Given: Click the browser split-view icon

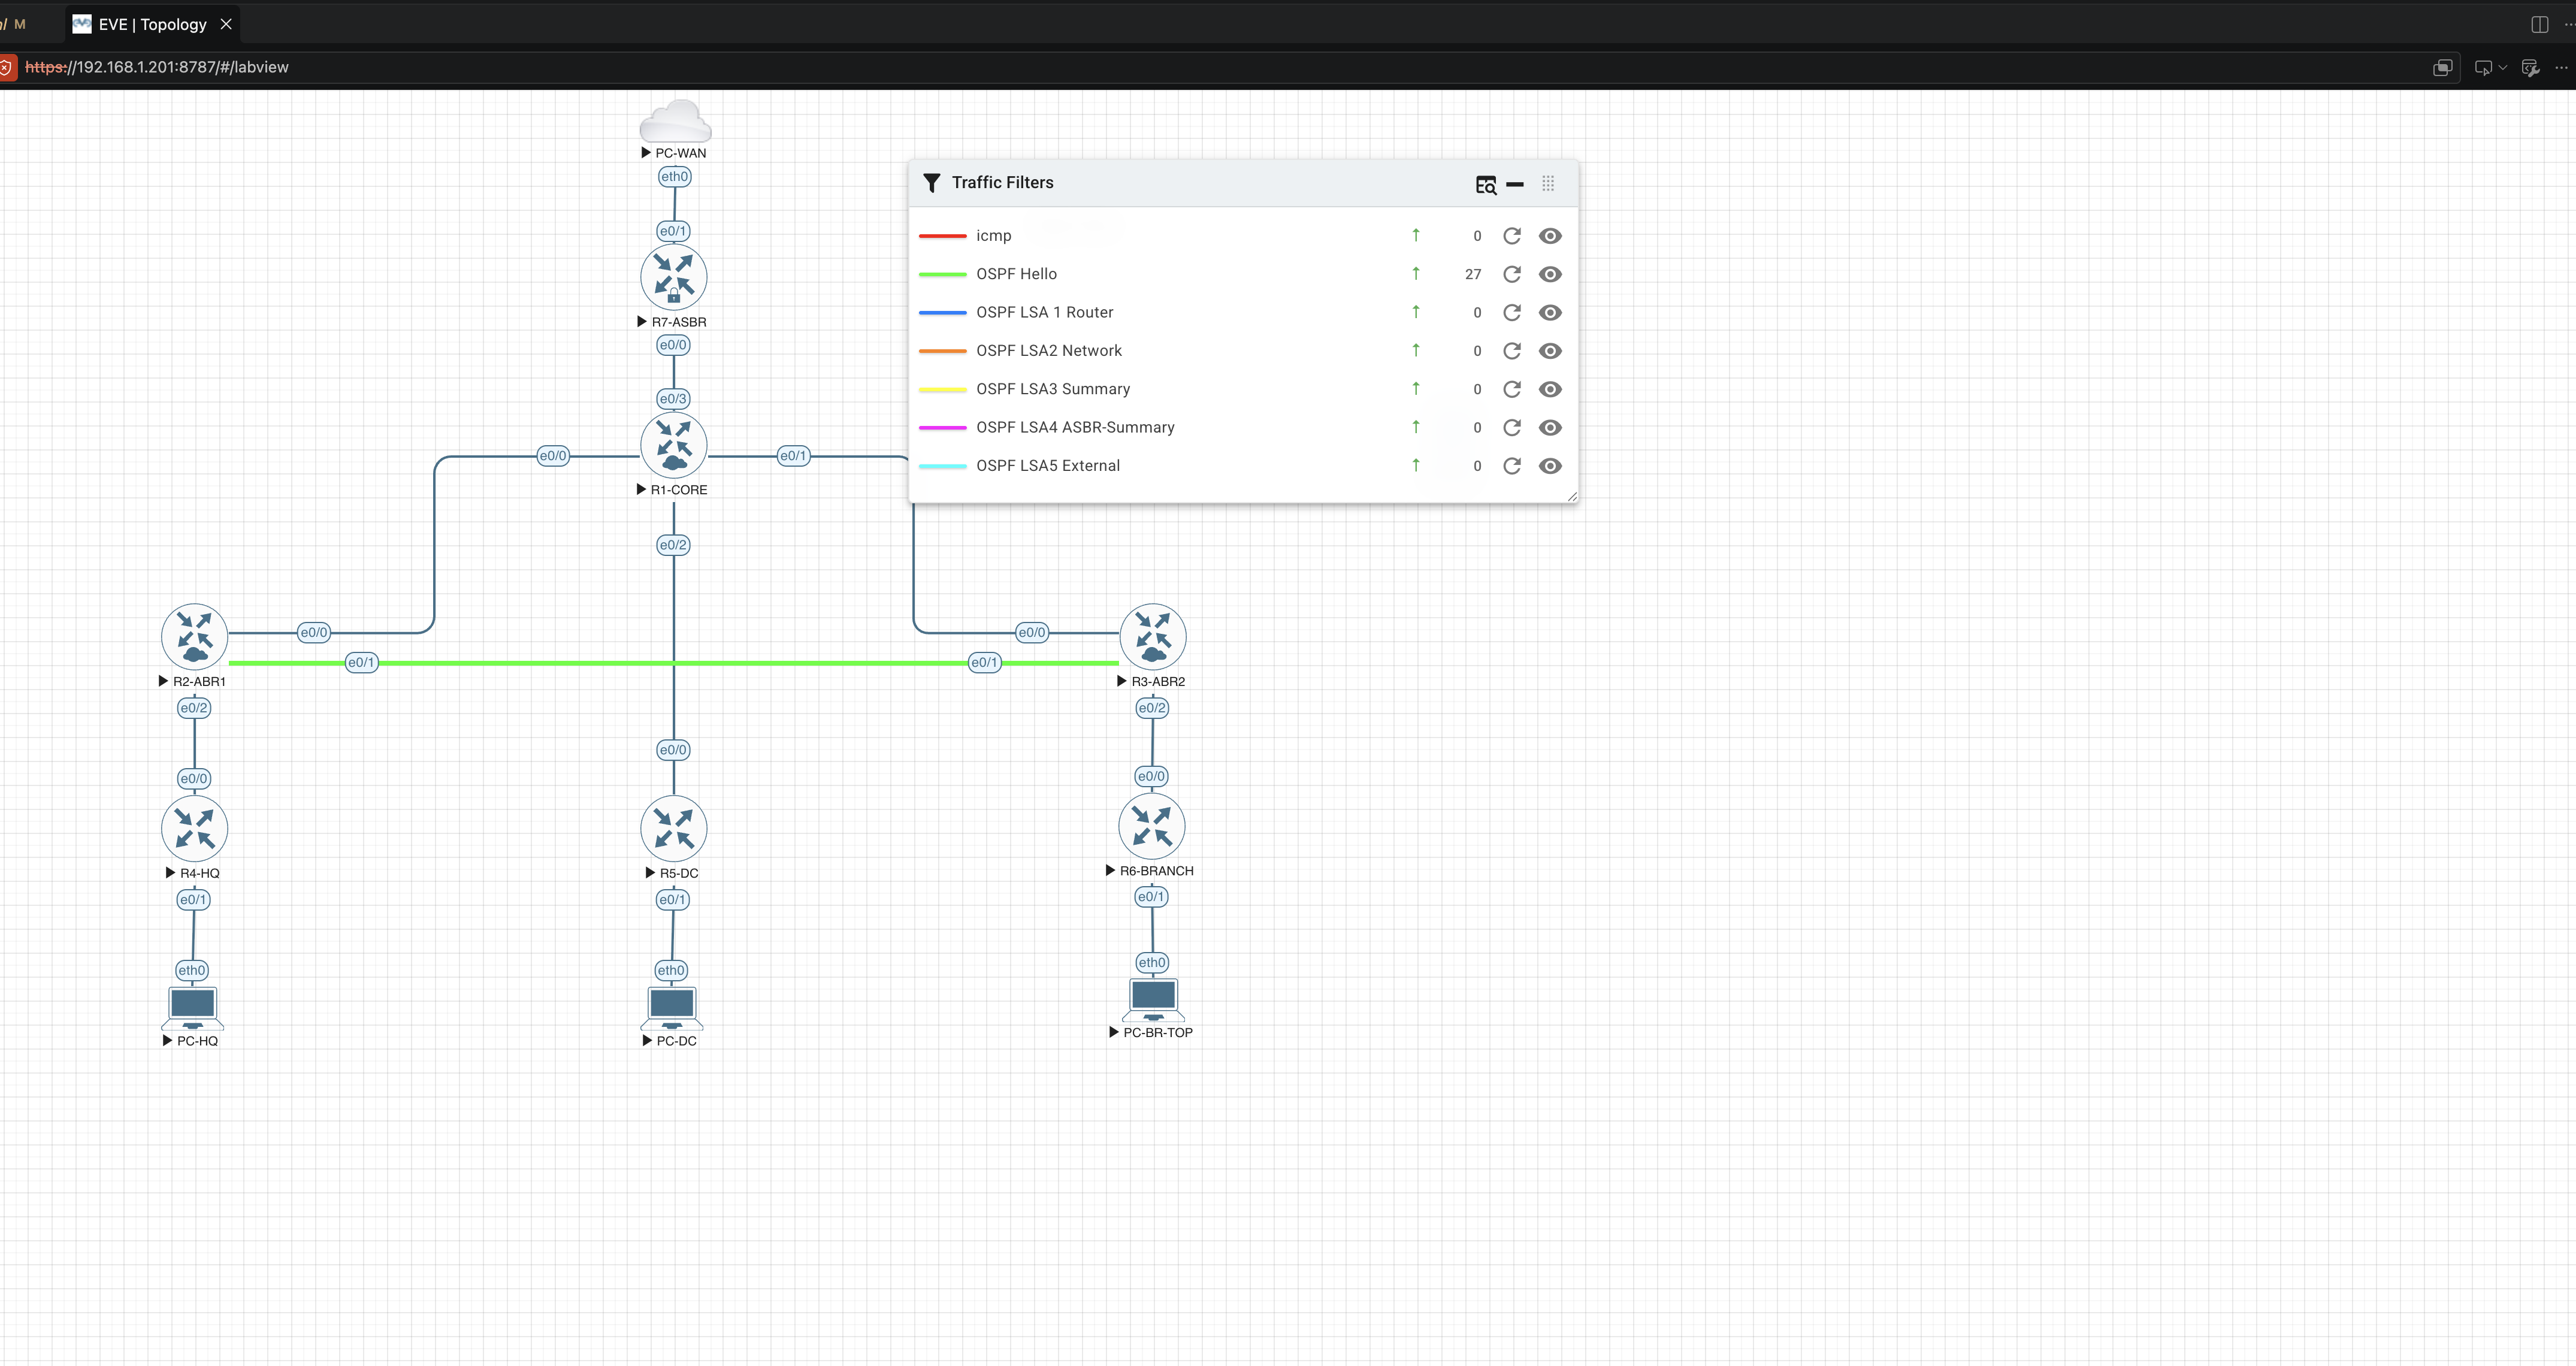Looking at the screenshot, I should point(2539,24).
